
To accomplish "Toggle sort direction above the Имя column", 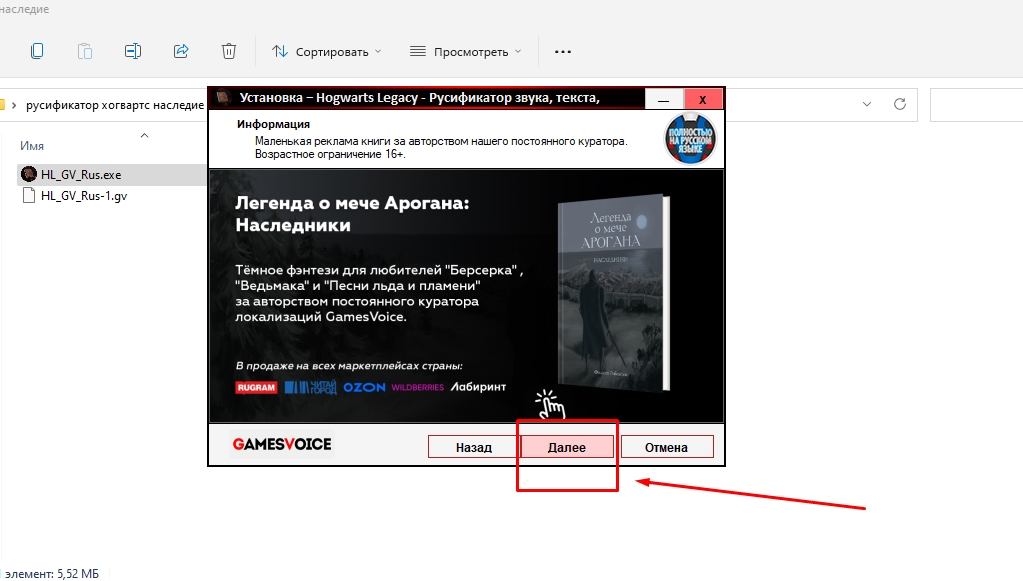I will 145,136.
